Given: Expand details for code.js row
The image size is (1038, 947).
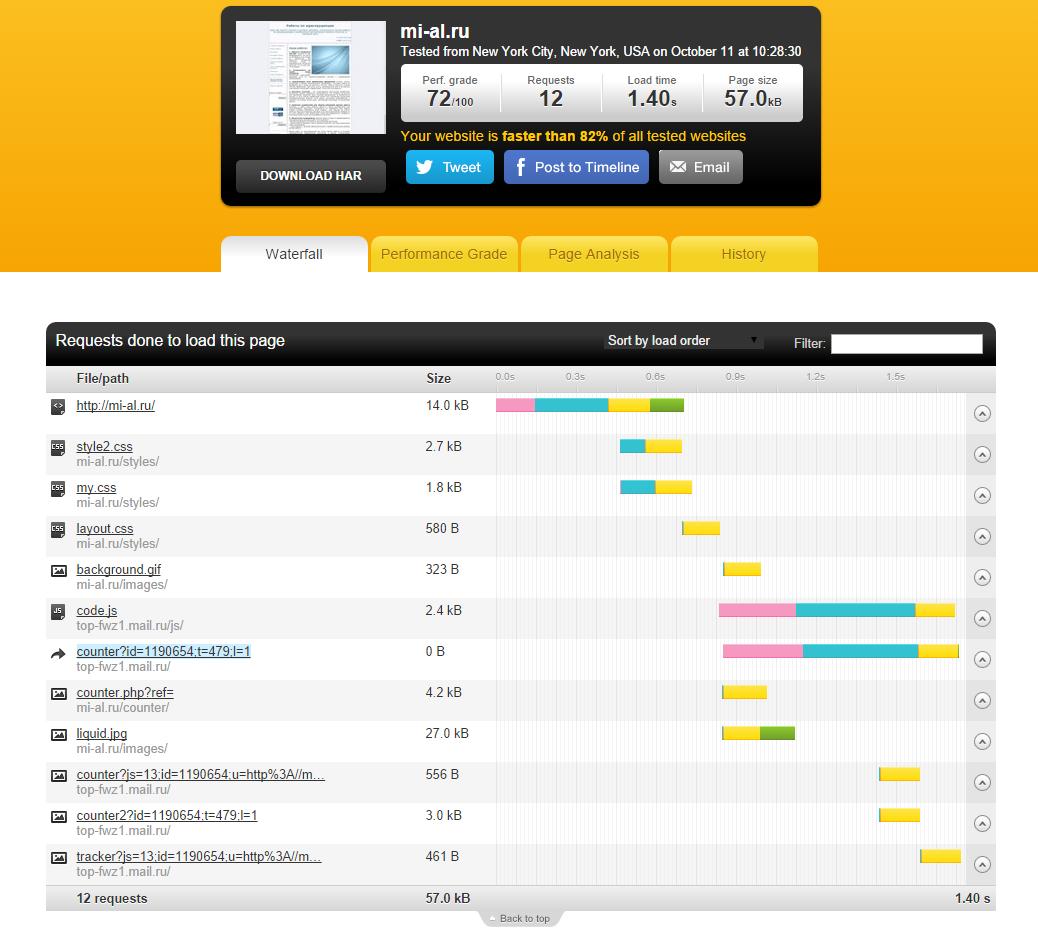Looking at the screenshot, I should pyautogui.click(x=982, y=619).
